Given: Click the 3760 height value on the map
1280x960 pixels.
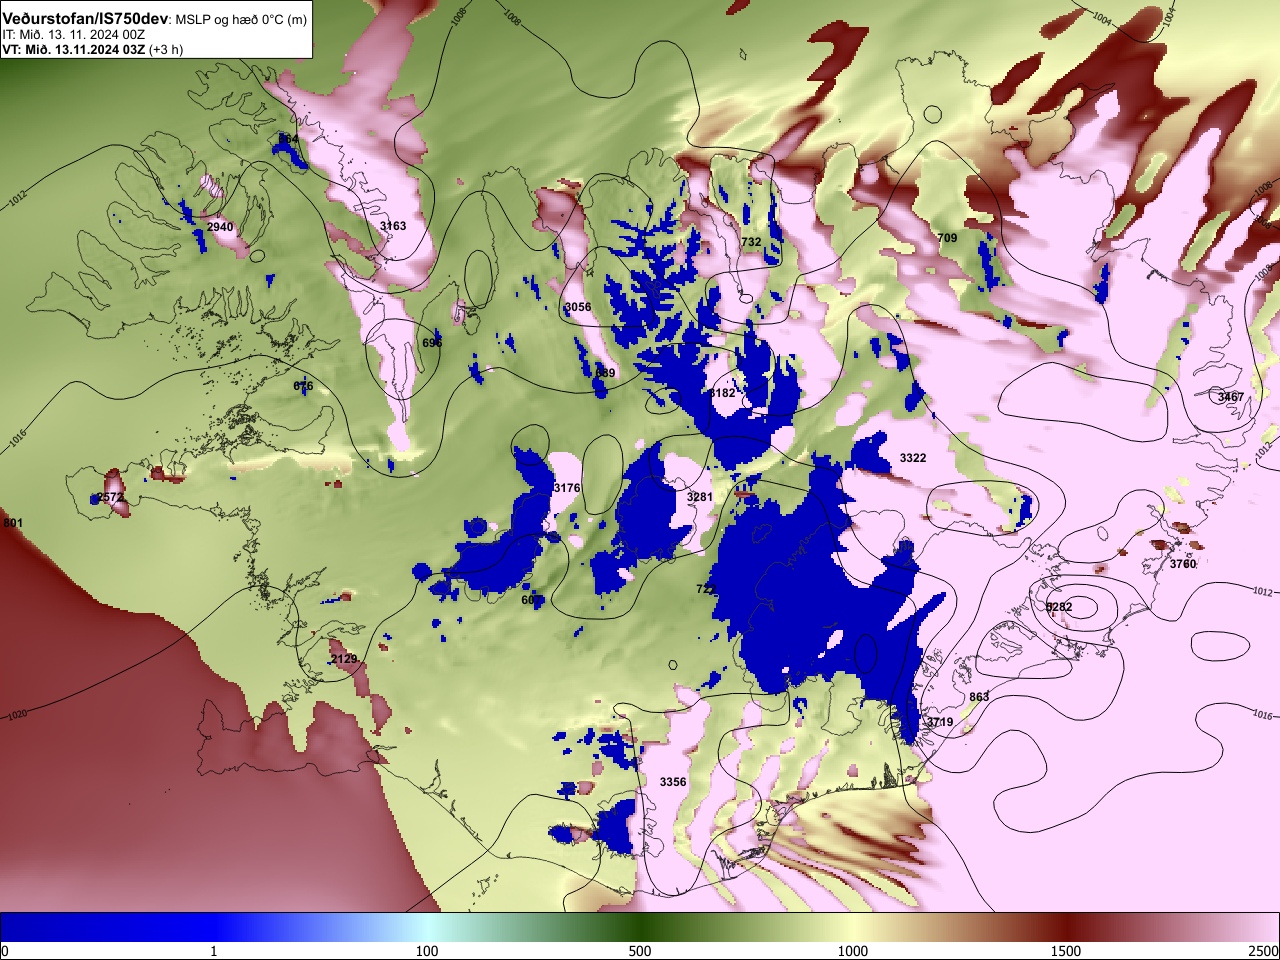Looking at the screenshot, I should tap(1183, 564).
